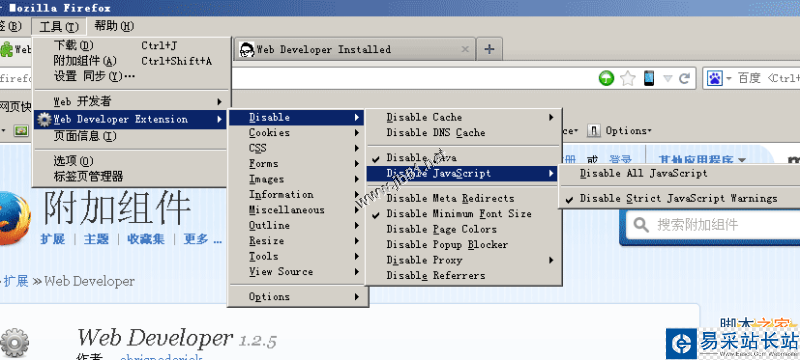Image resolution: width=800 pixels, height=360 pixels.
Task: Expand the Information submenu
Action: tap(296, 194)
